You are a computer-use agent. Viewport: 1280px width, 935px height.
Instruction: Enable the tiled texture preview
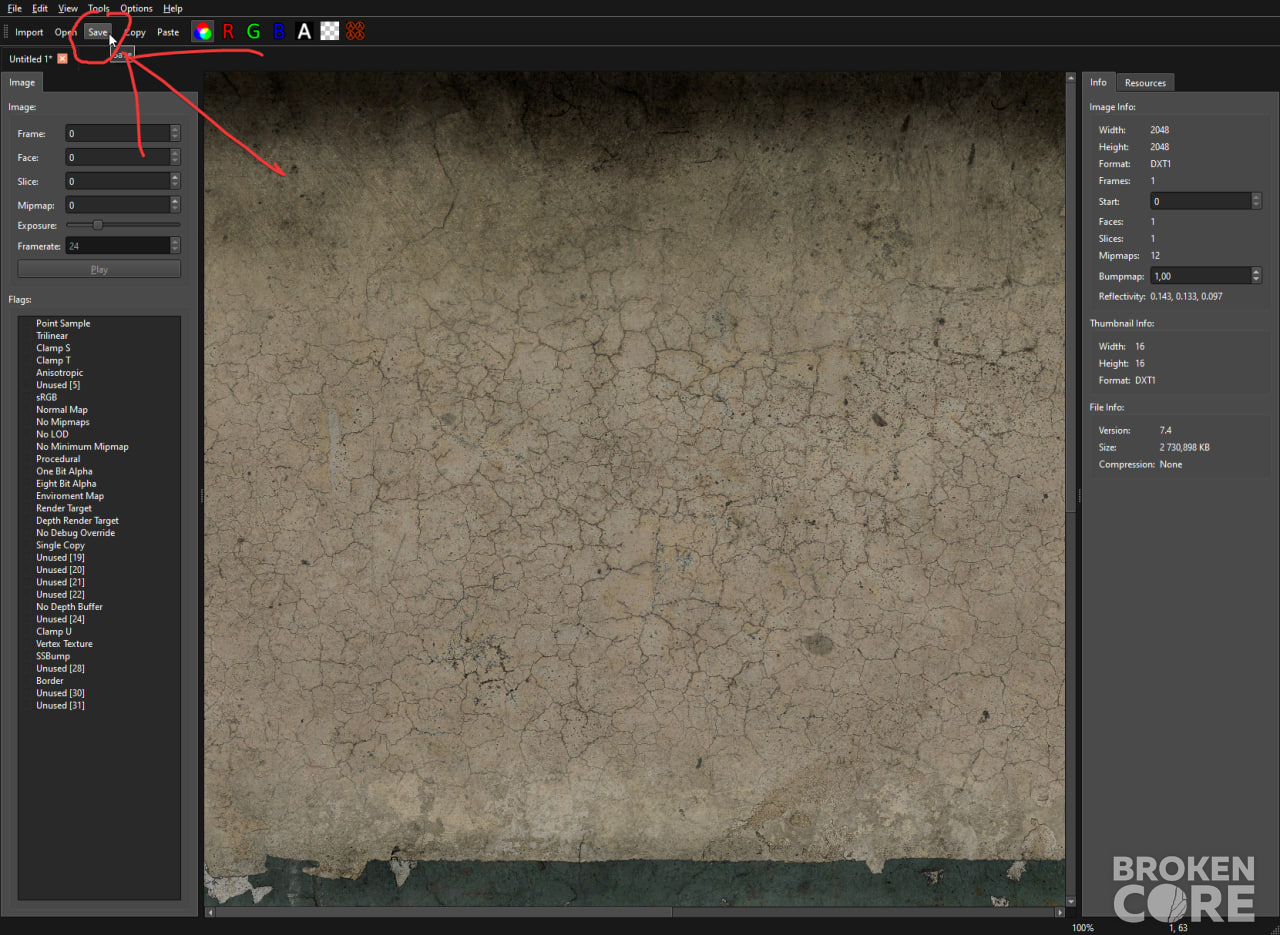355,32
